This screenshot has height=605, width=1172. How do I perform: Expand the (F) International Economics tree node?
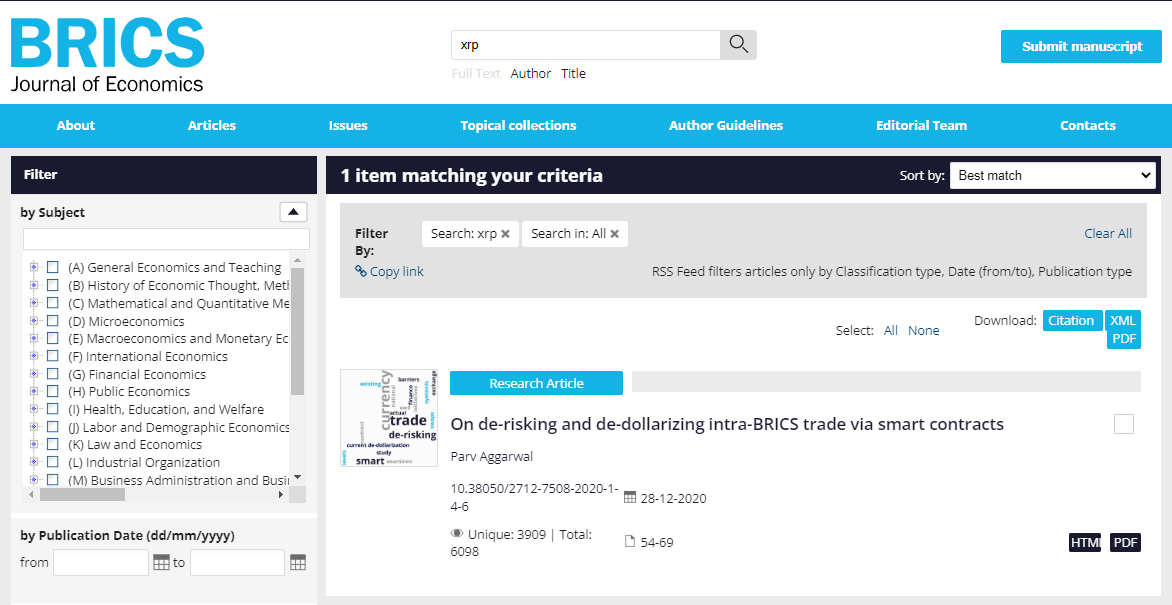pos(33,356)
